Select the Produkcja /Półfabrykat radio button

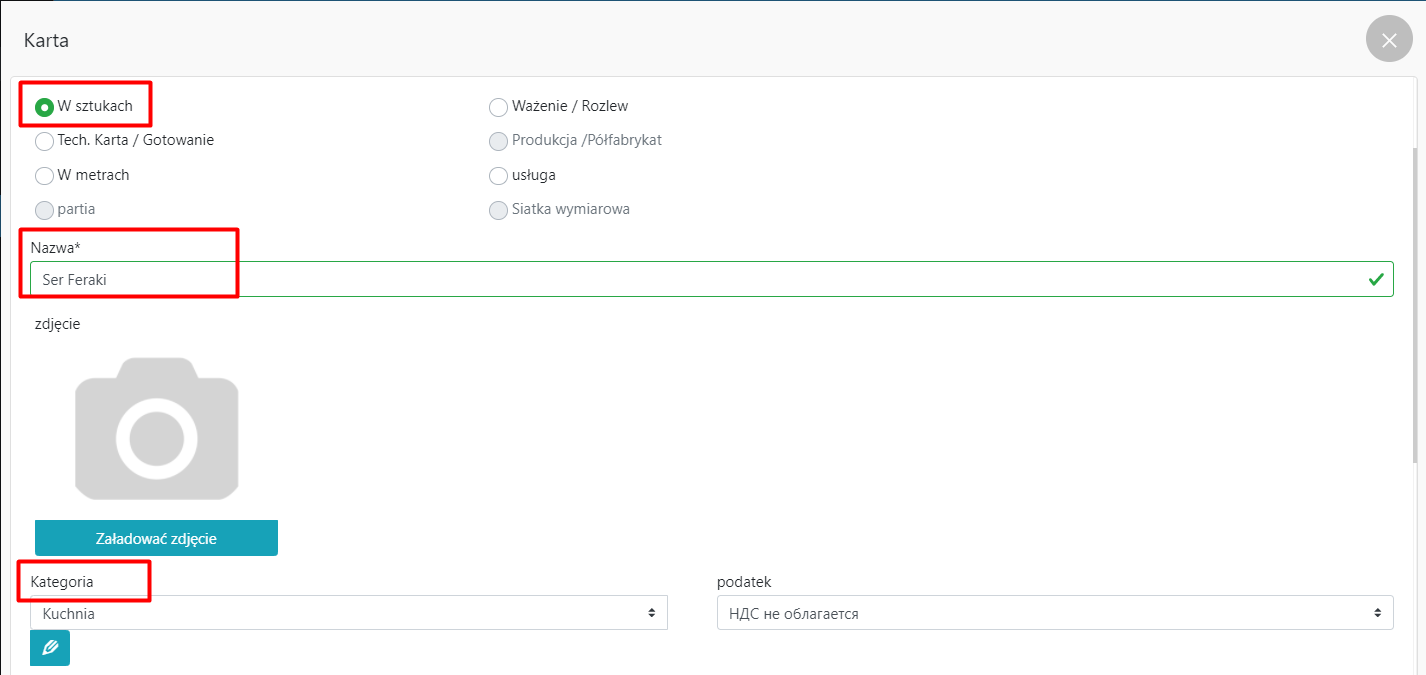click(x=498, y=141)
